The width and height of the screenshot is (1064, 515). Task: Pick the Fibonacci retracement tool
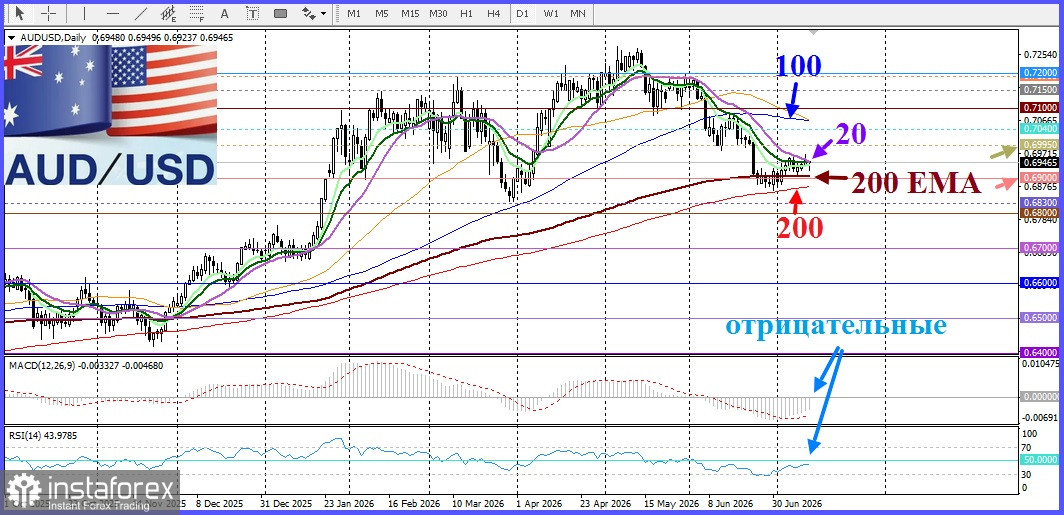click(x=197, y=13)
